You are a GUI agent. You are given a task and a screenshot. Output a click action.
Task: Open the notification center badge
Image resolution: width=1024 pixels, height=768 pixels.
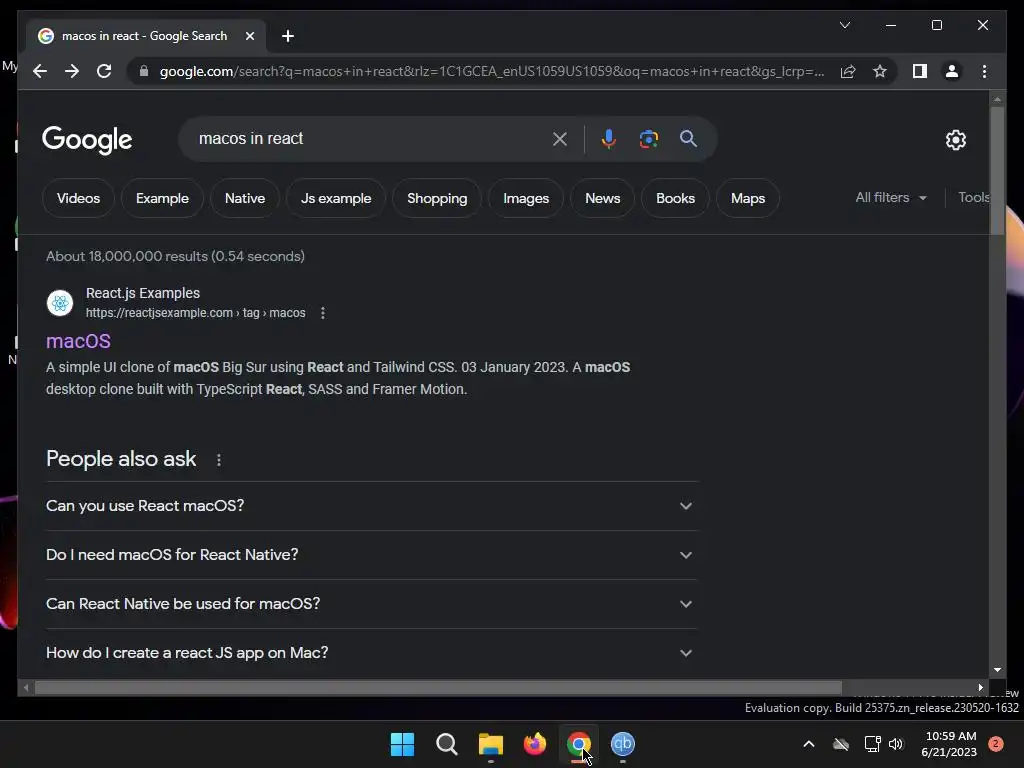[996, 744]
